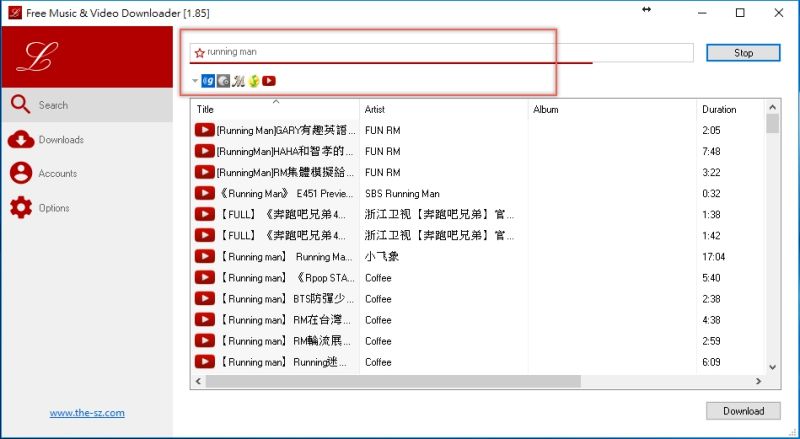The image size is (800, 439).
Task: Select the cursive M source icon
Action: click(x=238, y=81)
